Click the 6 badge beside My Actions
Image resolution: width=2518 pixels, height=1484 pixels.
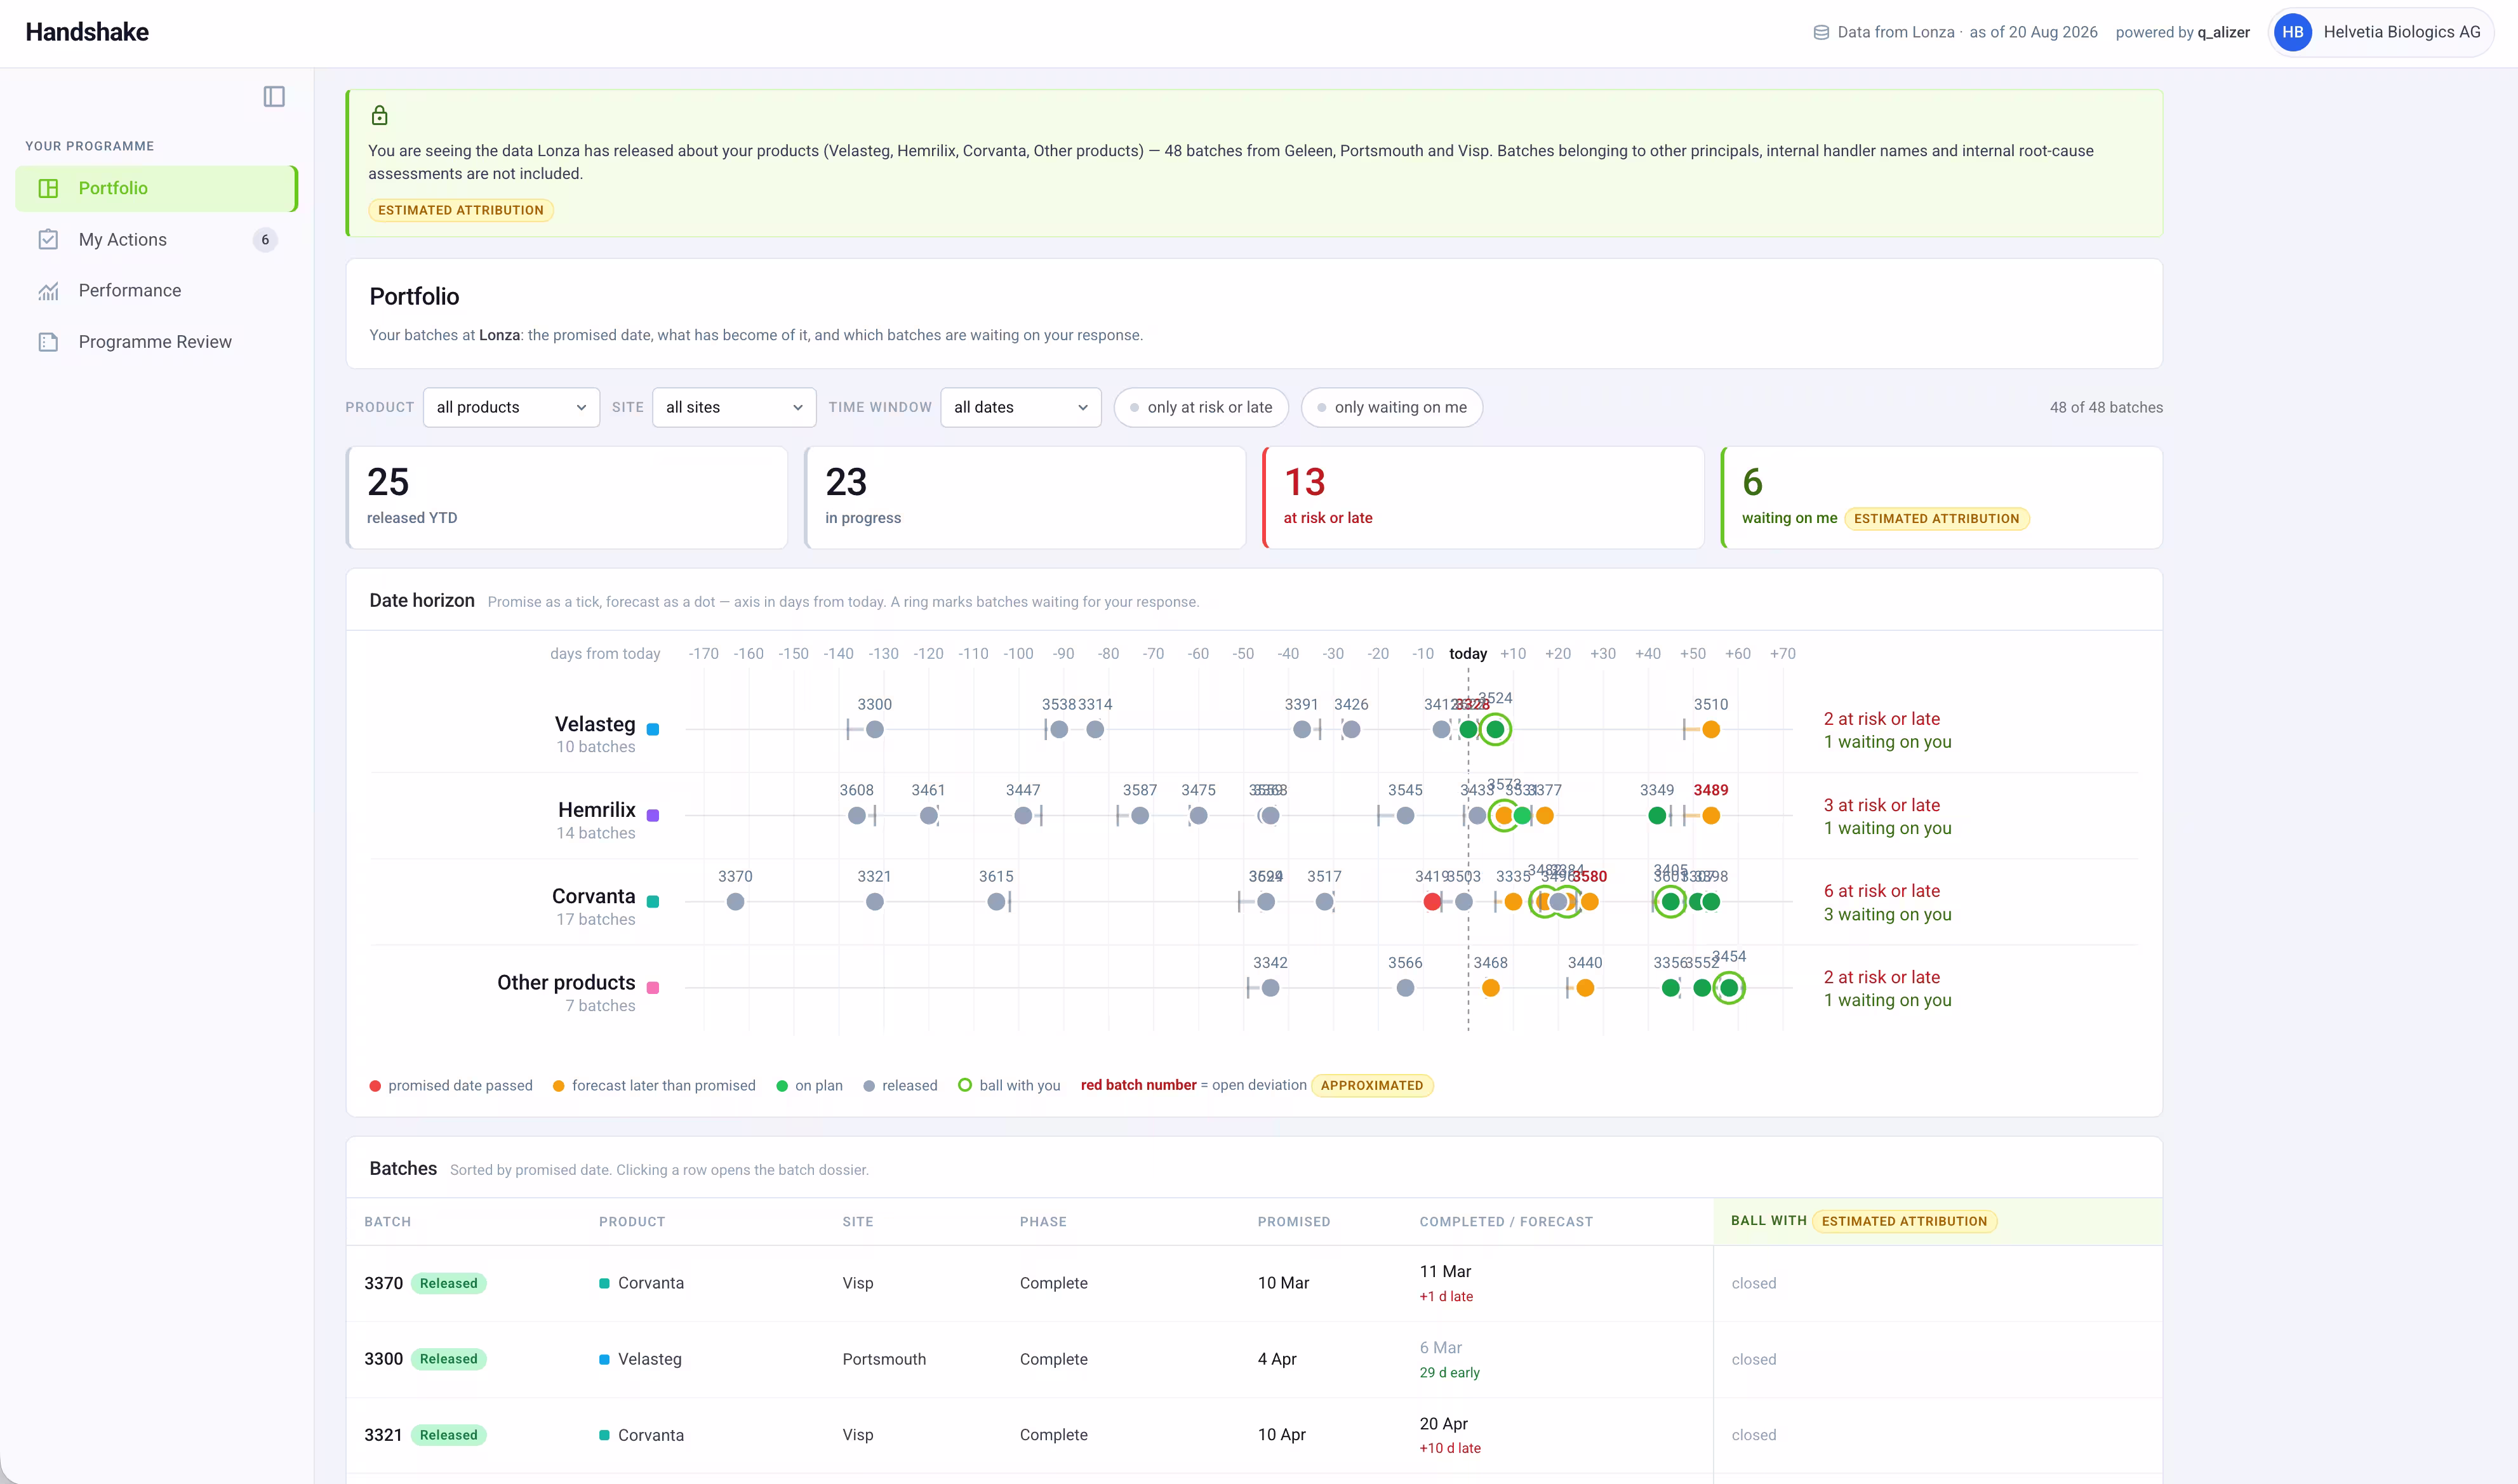click(x=265, y=240)
